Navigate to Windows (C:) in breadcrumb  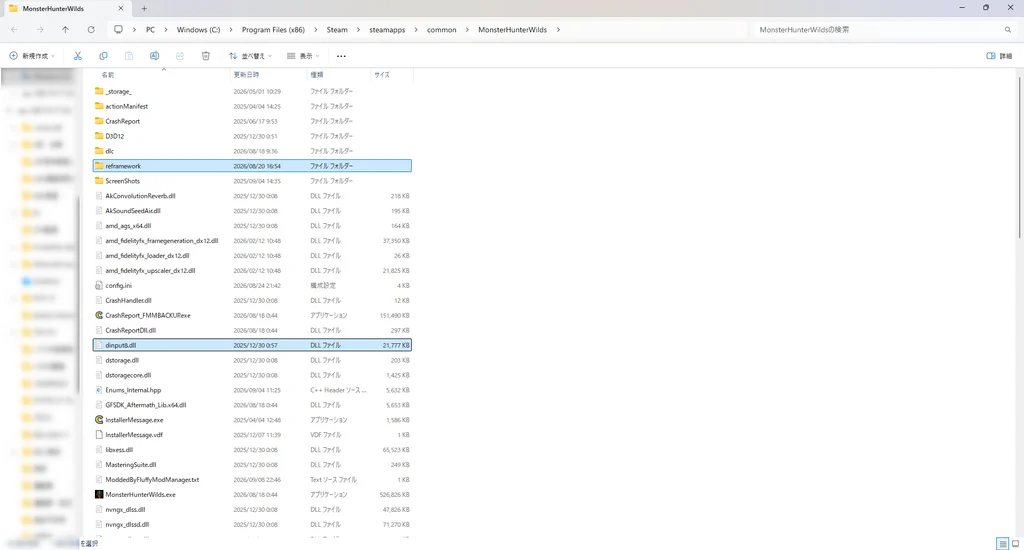coord(199,29)
